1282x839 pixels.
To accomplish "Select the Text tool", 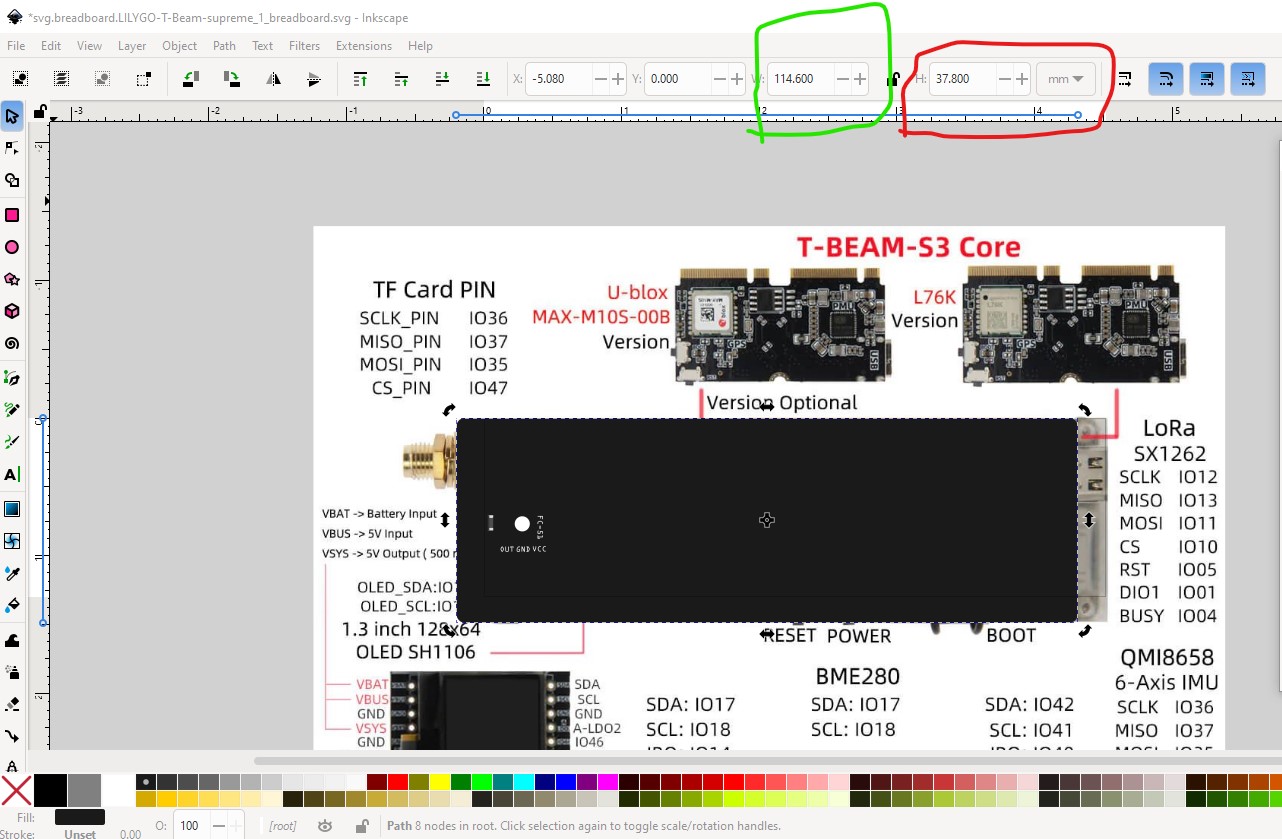I will coord(12,476).
